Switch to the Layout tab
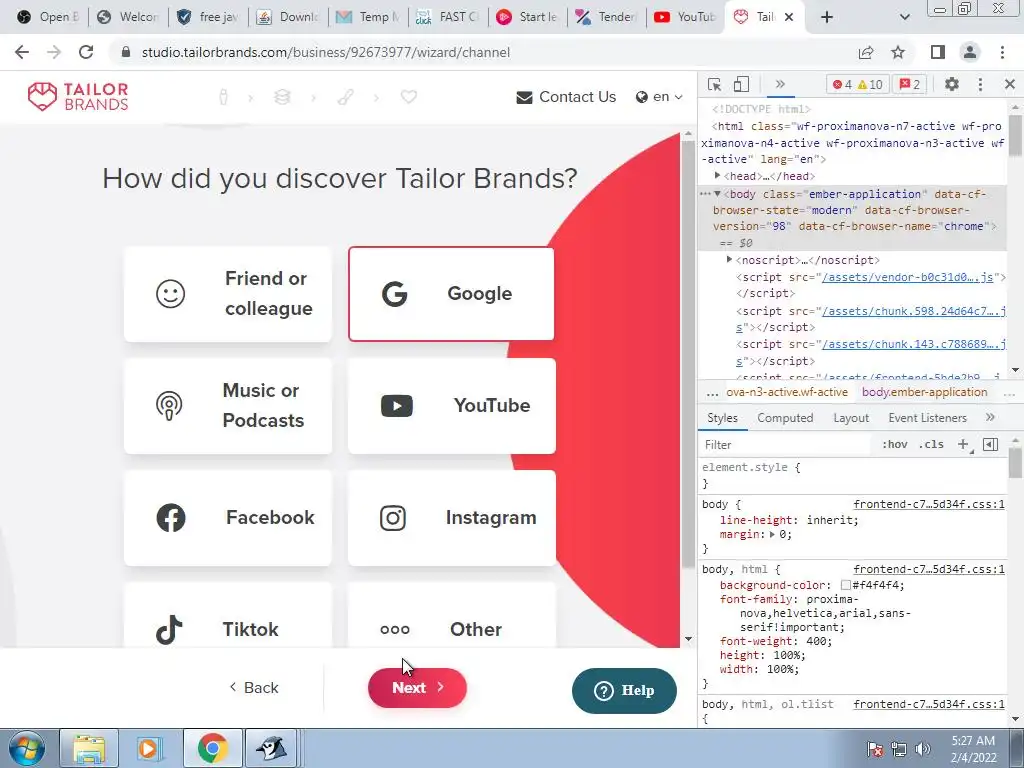 pos(851,418)
